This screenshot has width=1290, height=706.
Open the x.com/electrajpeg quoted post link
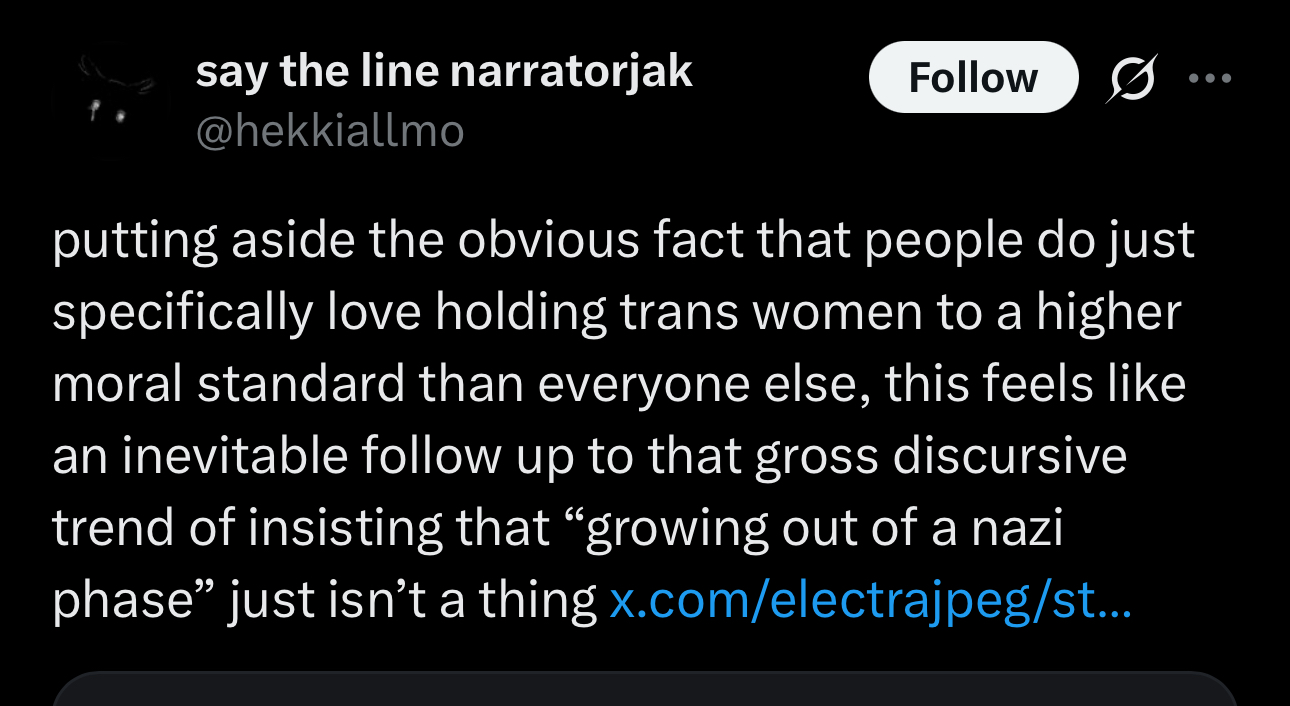[x=870, y=600]
